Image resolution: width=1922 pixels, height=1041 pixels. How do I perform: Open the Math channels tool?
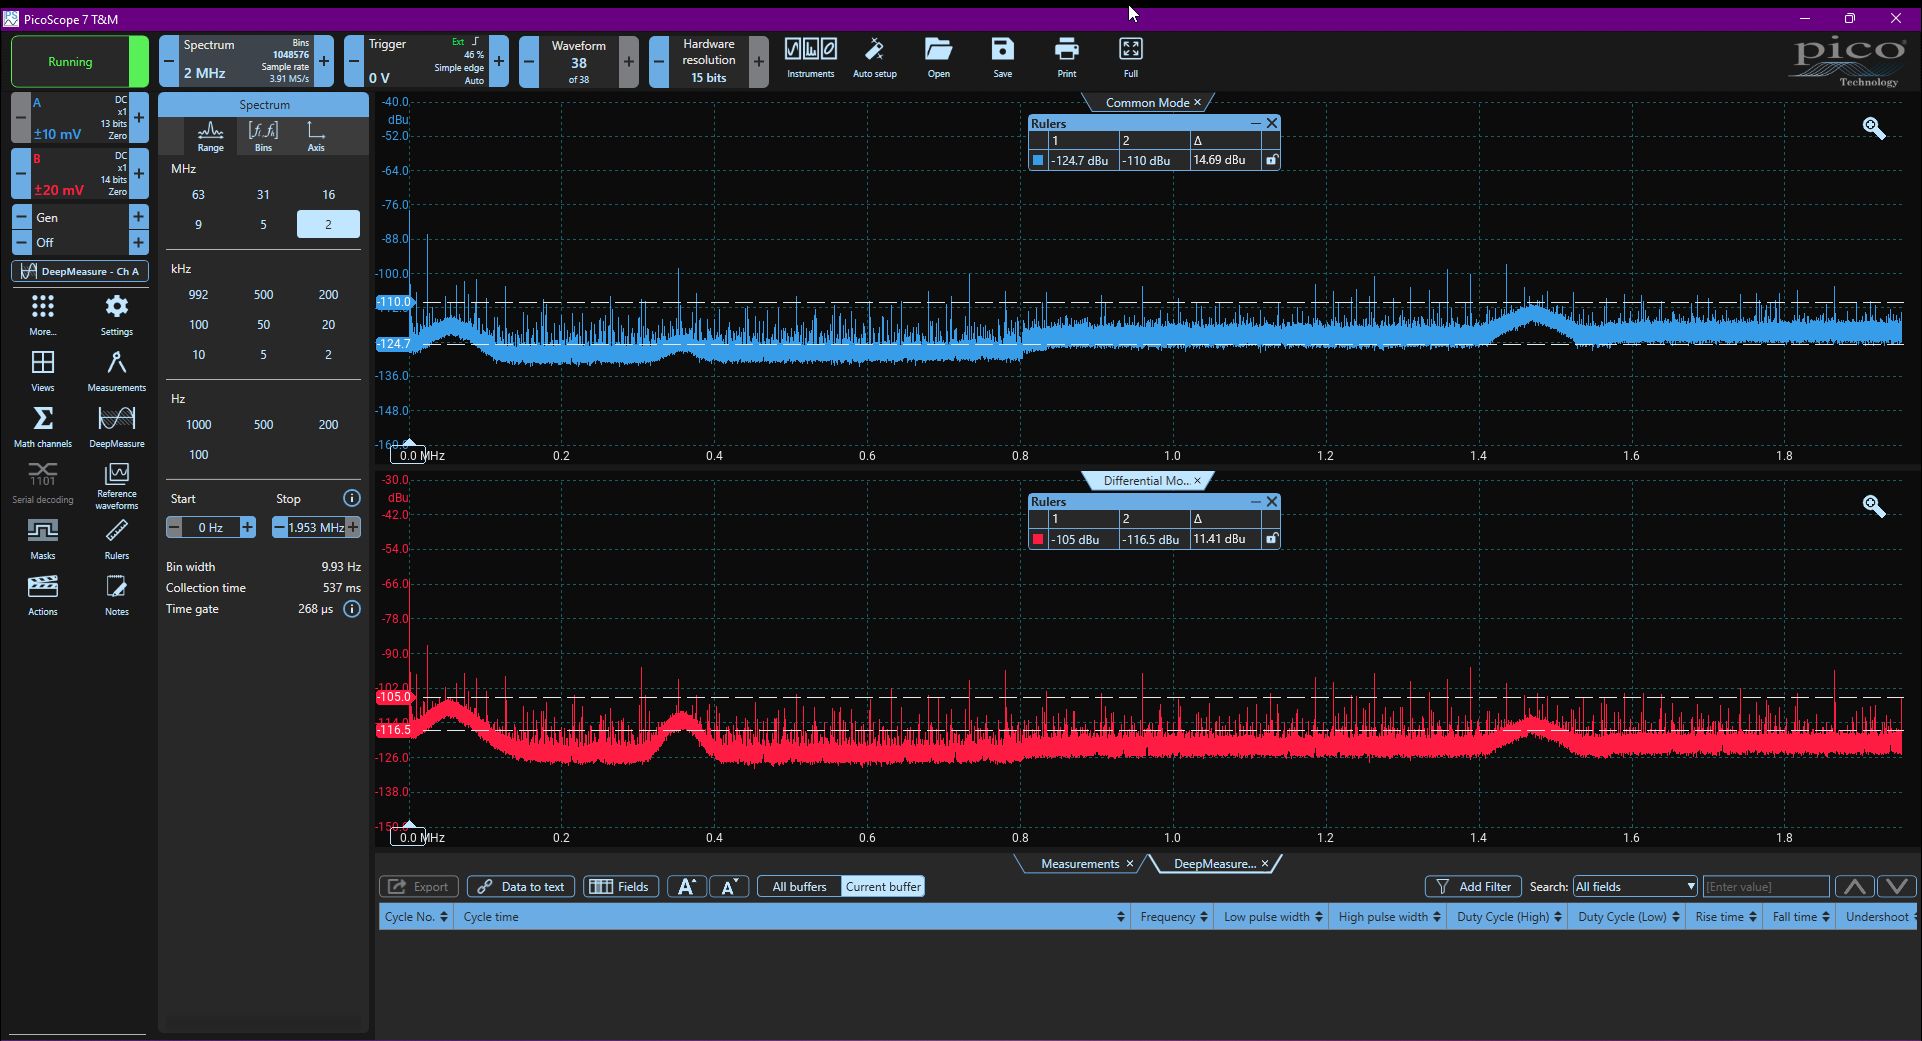click(x=43, y=426)
